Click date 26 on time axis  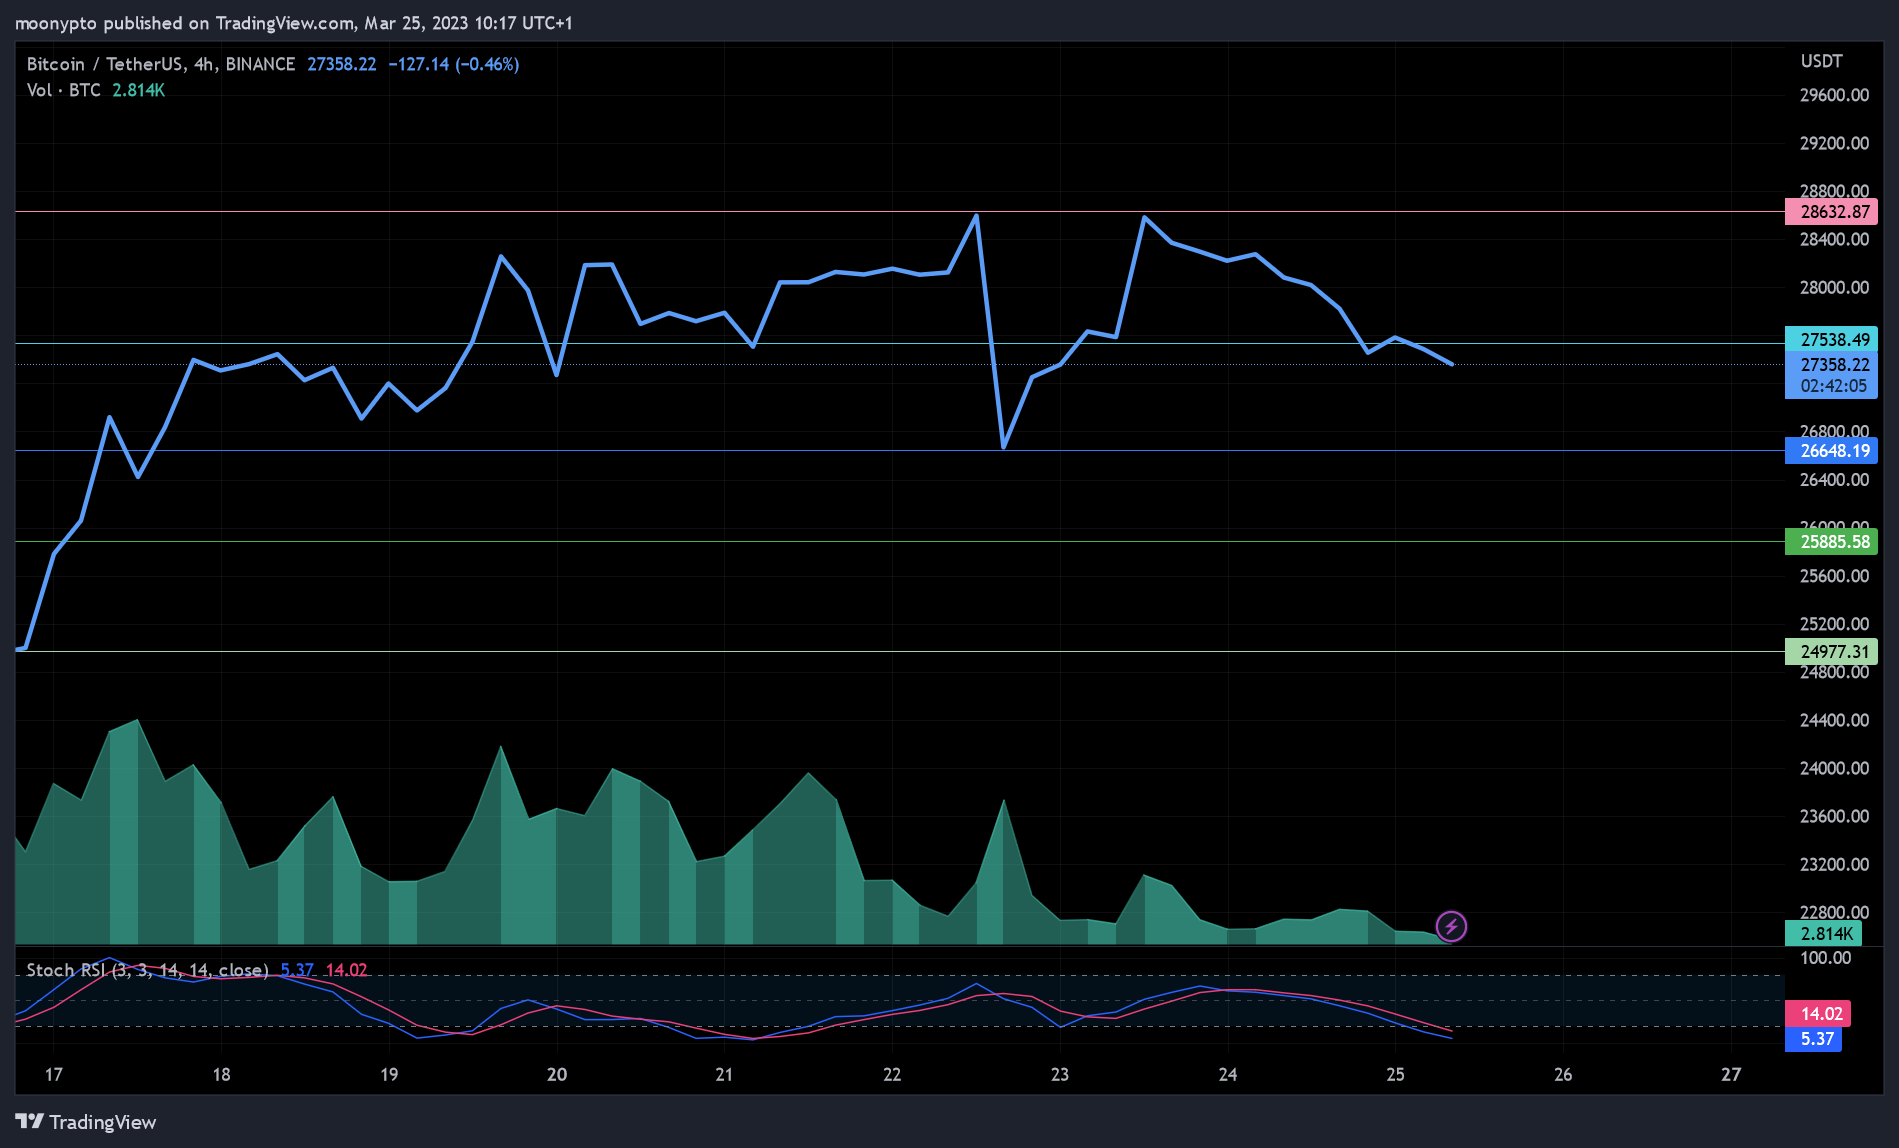[x=1563, y=1075]
